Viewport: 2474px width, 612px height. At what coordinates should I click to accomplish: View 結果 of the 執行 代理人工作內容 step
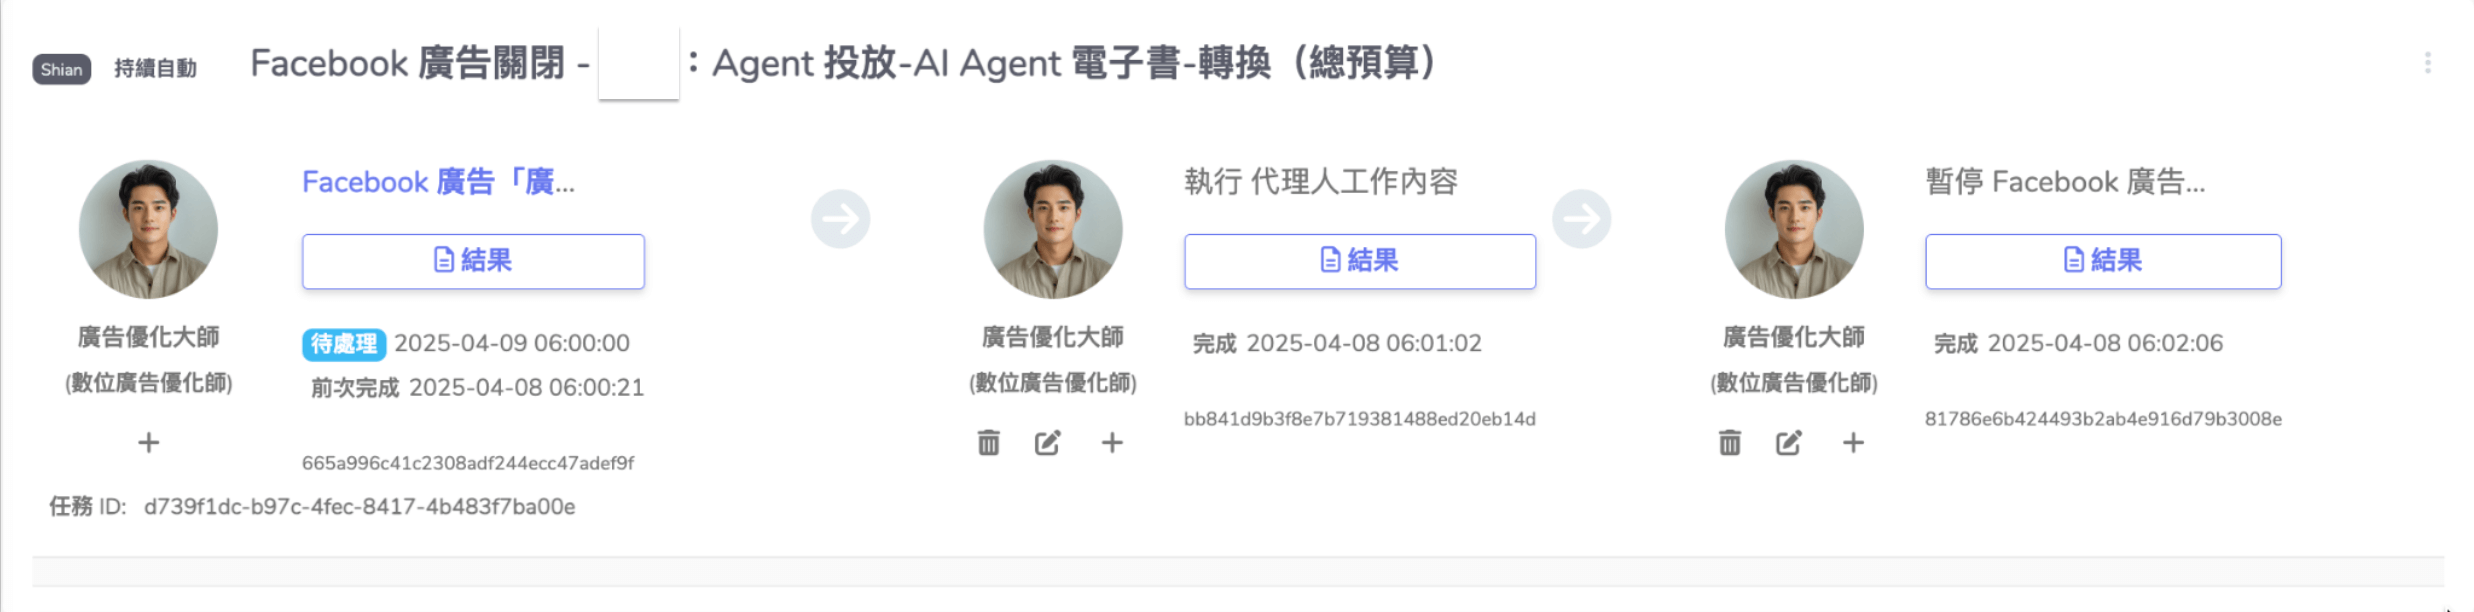click(1359, 261)
